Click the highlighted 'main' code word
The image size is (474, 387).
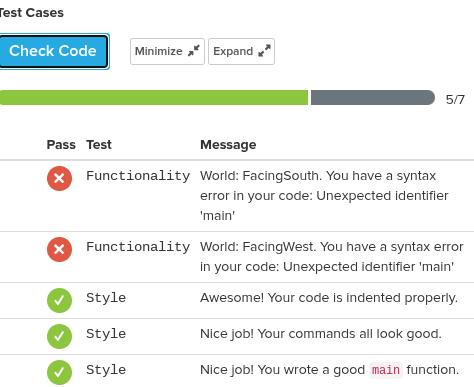[x=386, y=370]
